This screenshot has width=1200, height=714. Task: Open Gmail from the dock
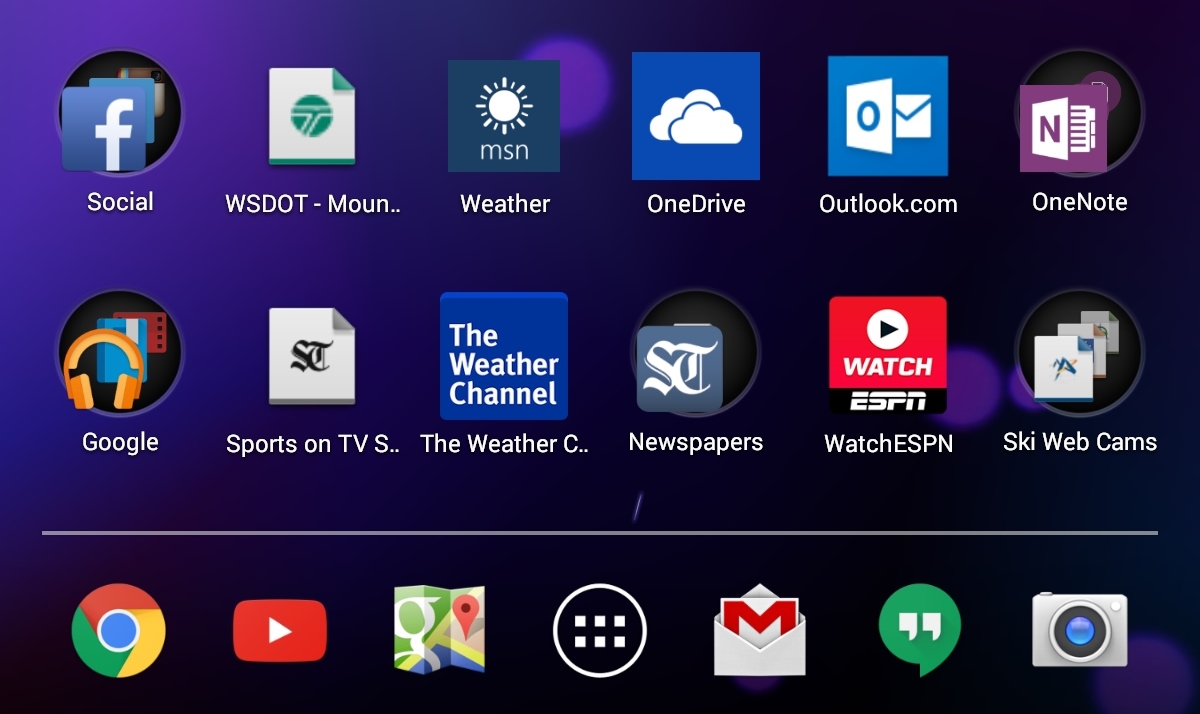pos(760,631)
